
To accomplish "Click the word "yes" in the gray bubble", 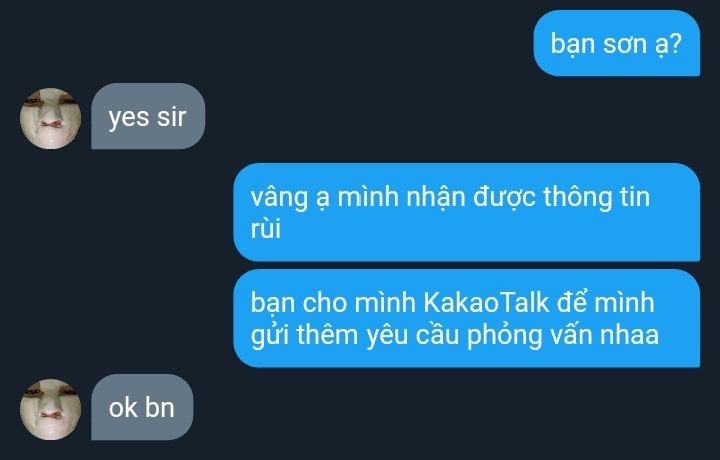I will click(128, 118).
